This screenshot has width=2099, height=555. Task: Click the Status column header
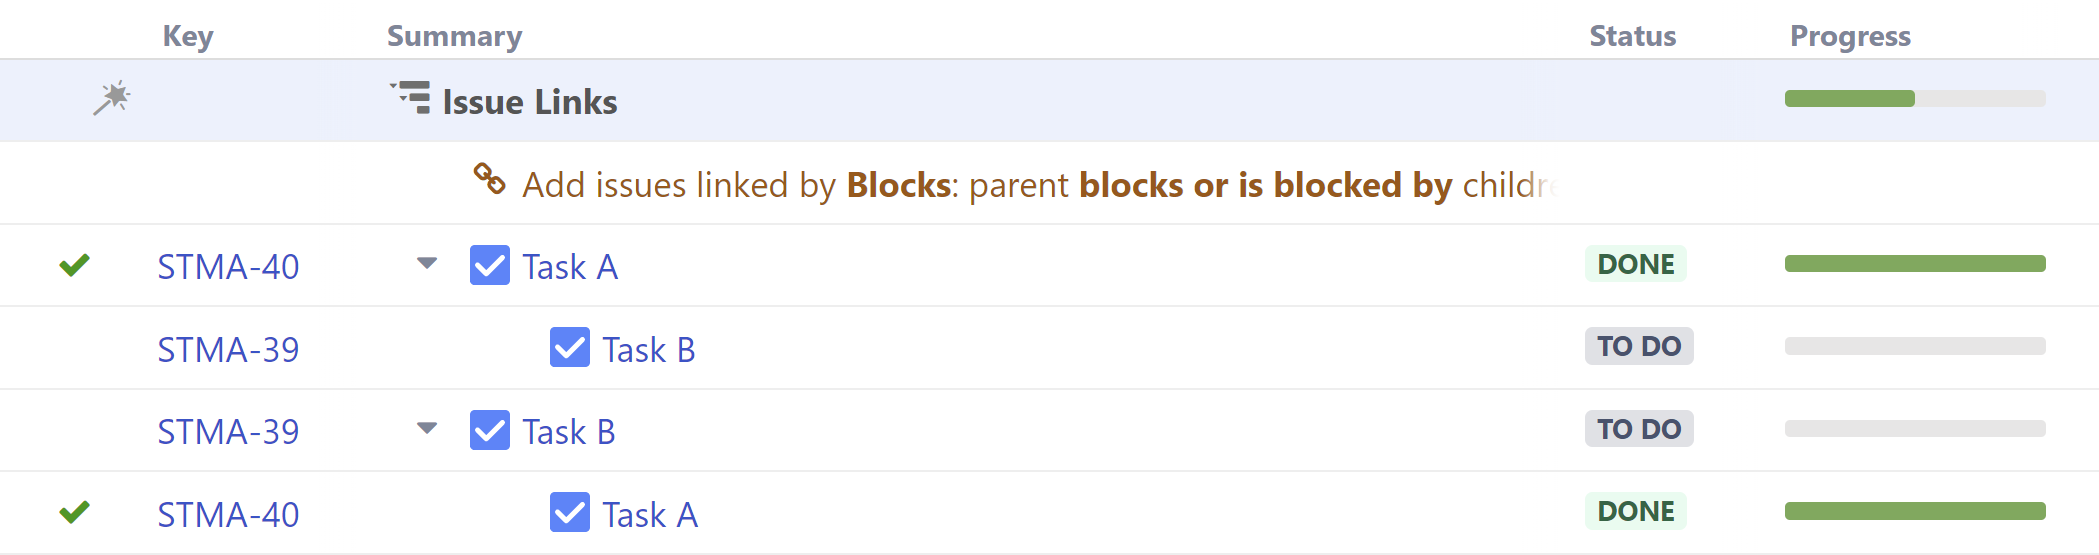(x=1632, y=36)
